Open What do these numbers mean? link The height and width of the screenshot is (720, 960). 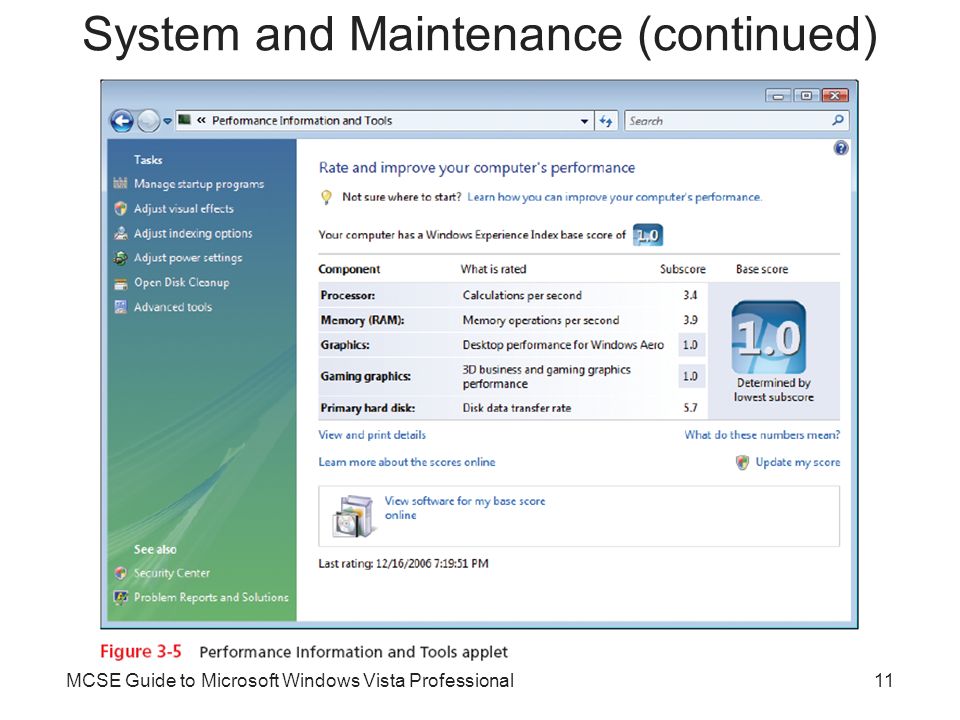tap(762, 435)
